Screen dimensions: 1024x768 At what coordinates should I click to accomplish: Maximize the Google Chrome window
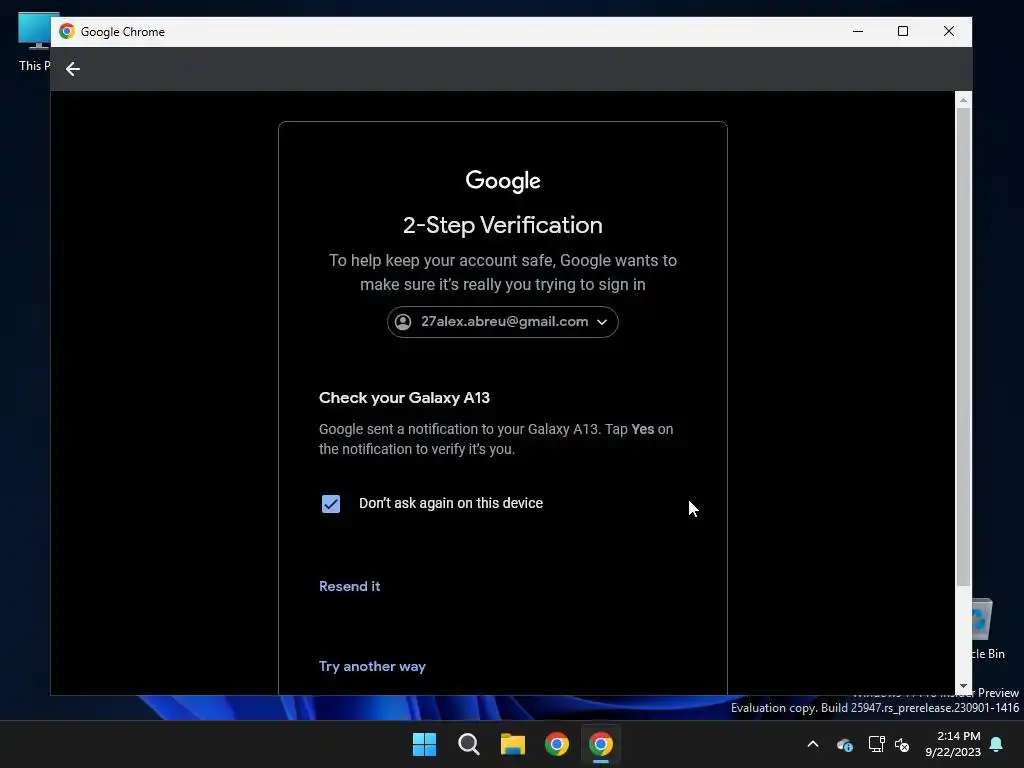pos(903,31)
